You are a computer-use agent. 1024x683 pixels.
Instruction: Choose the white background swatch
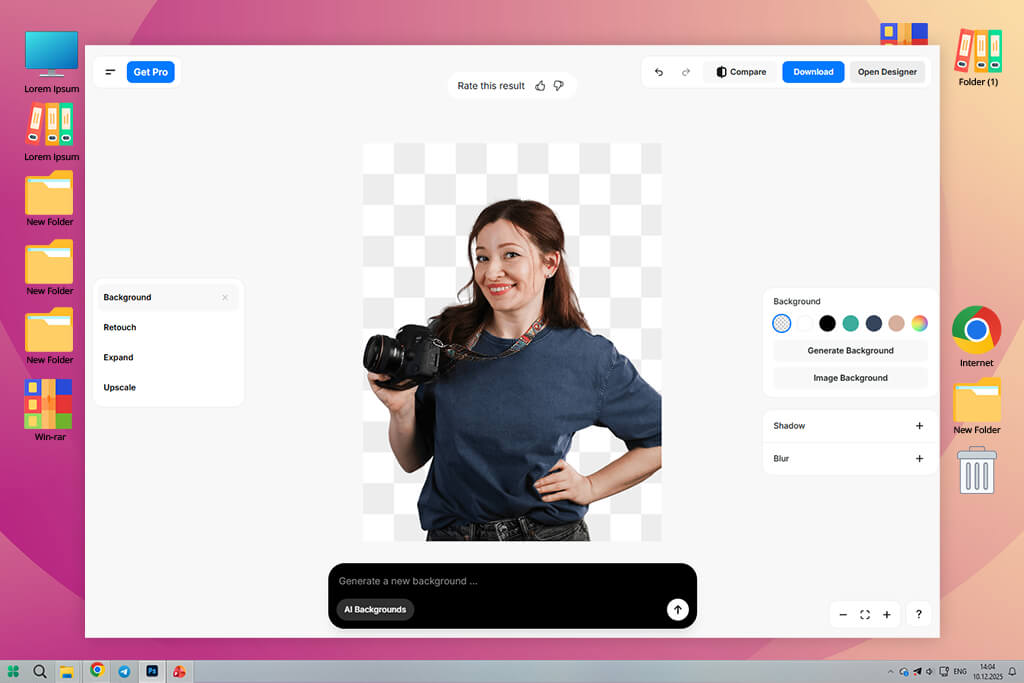805,323
